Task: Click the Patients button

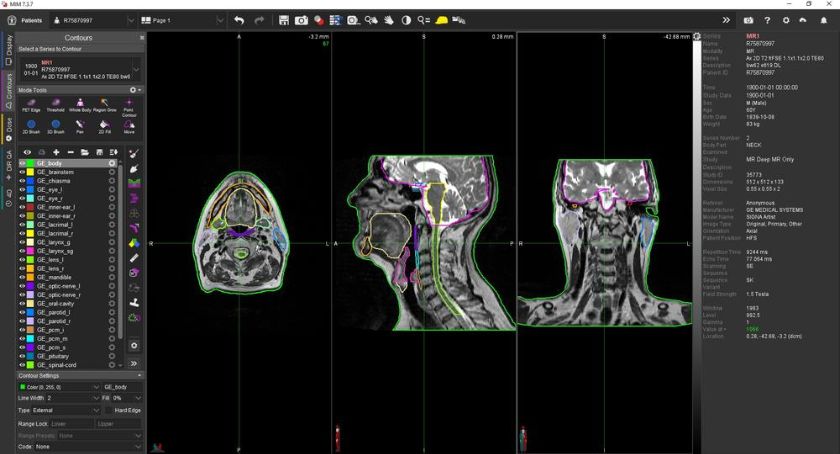Action: tap(26, 20)
